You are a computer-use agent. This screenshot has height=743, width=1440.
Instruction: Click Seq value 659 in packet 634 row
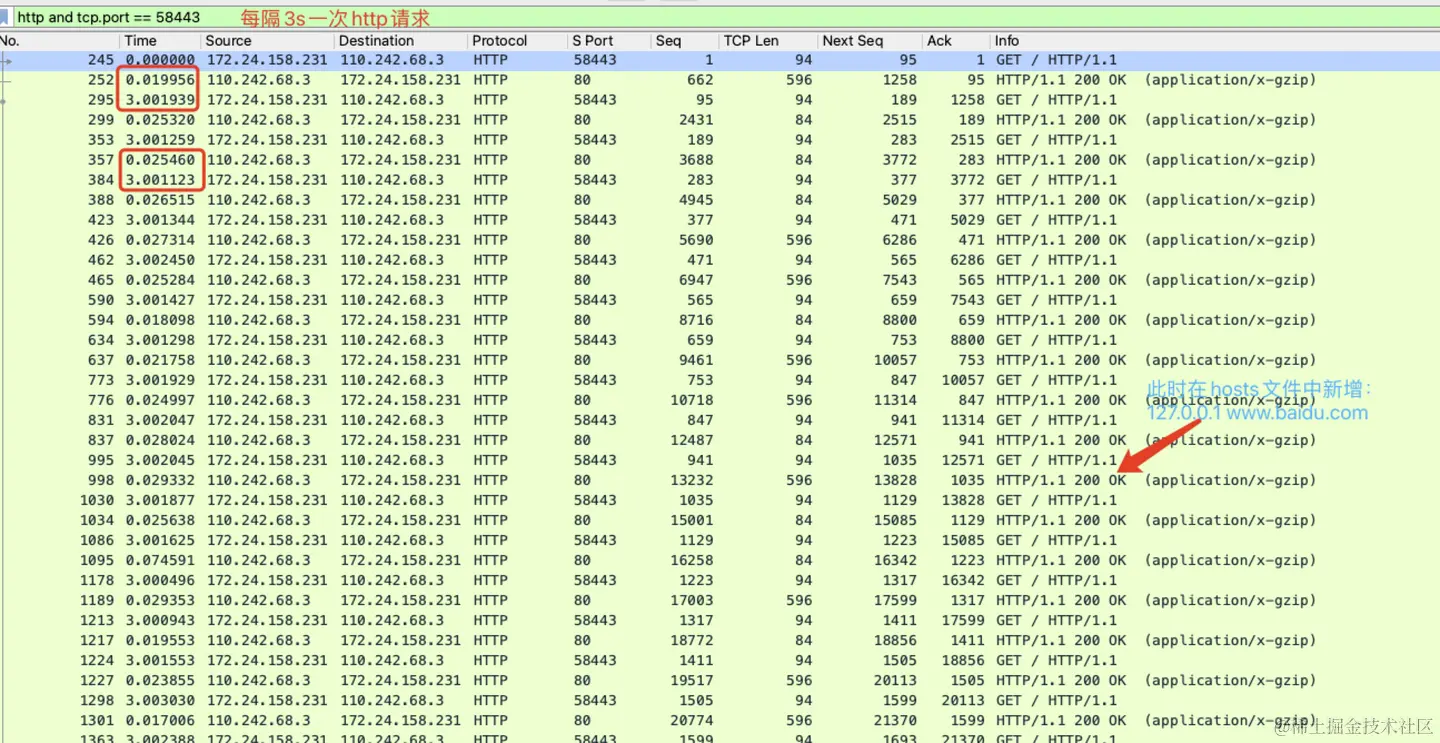(x=700, y=340)
